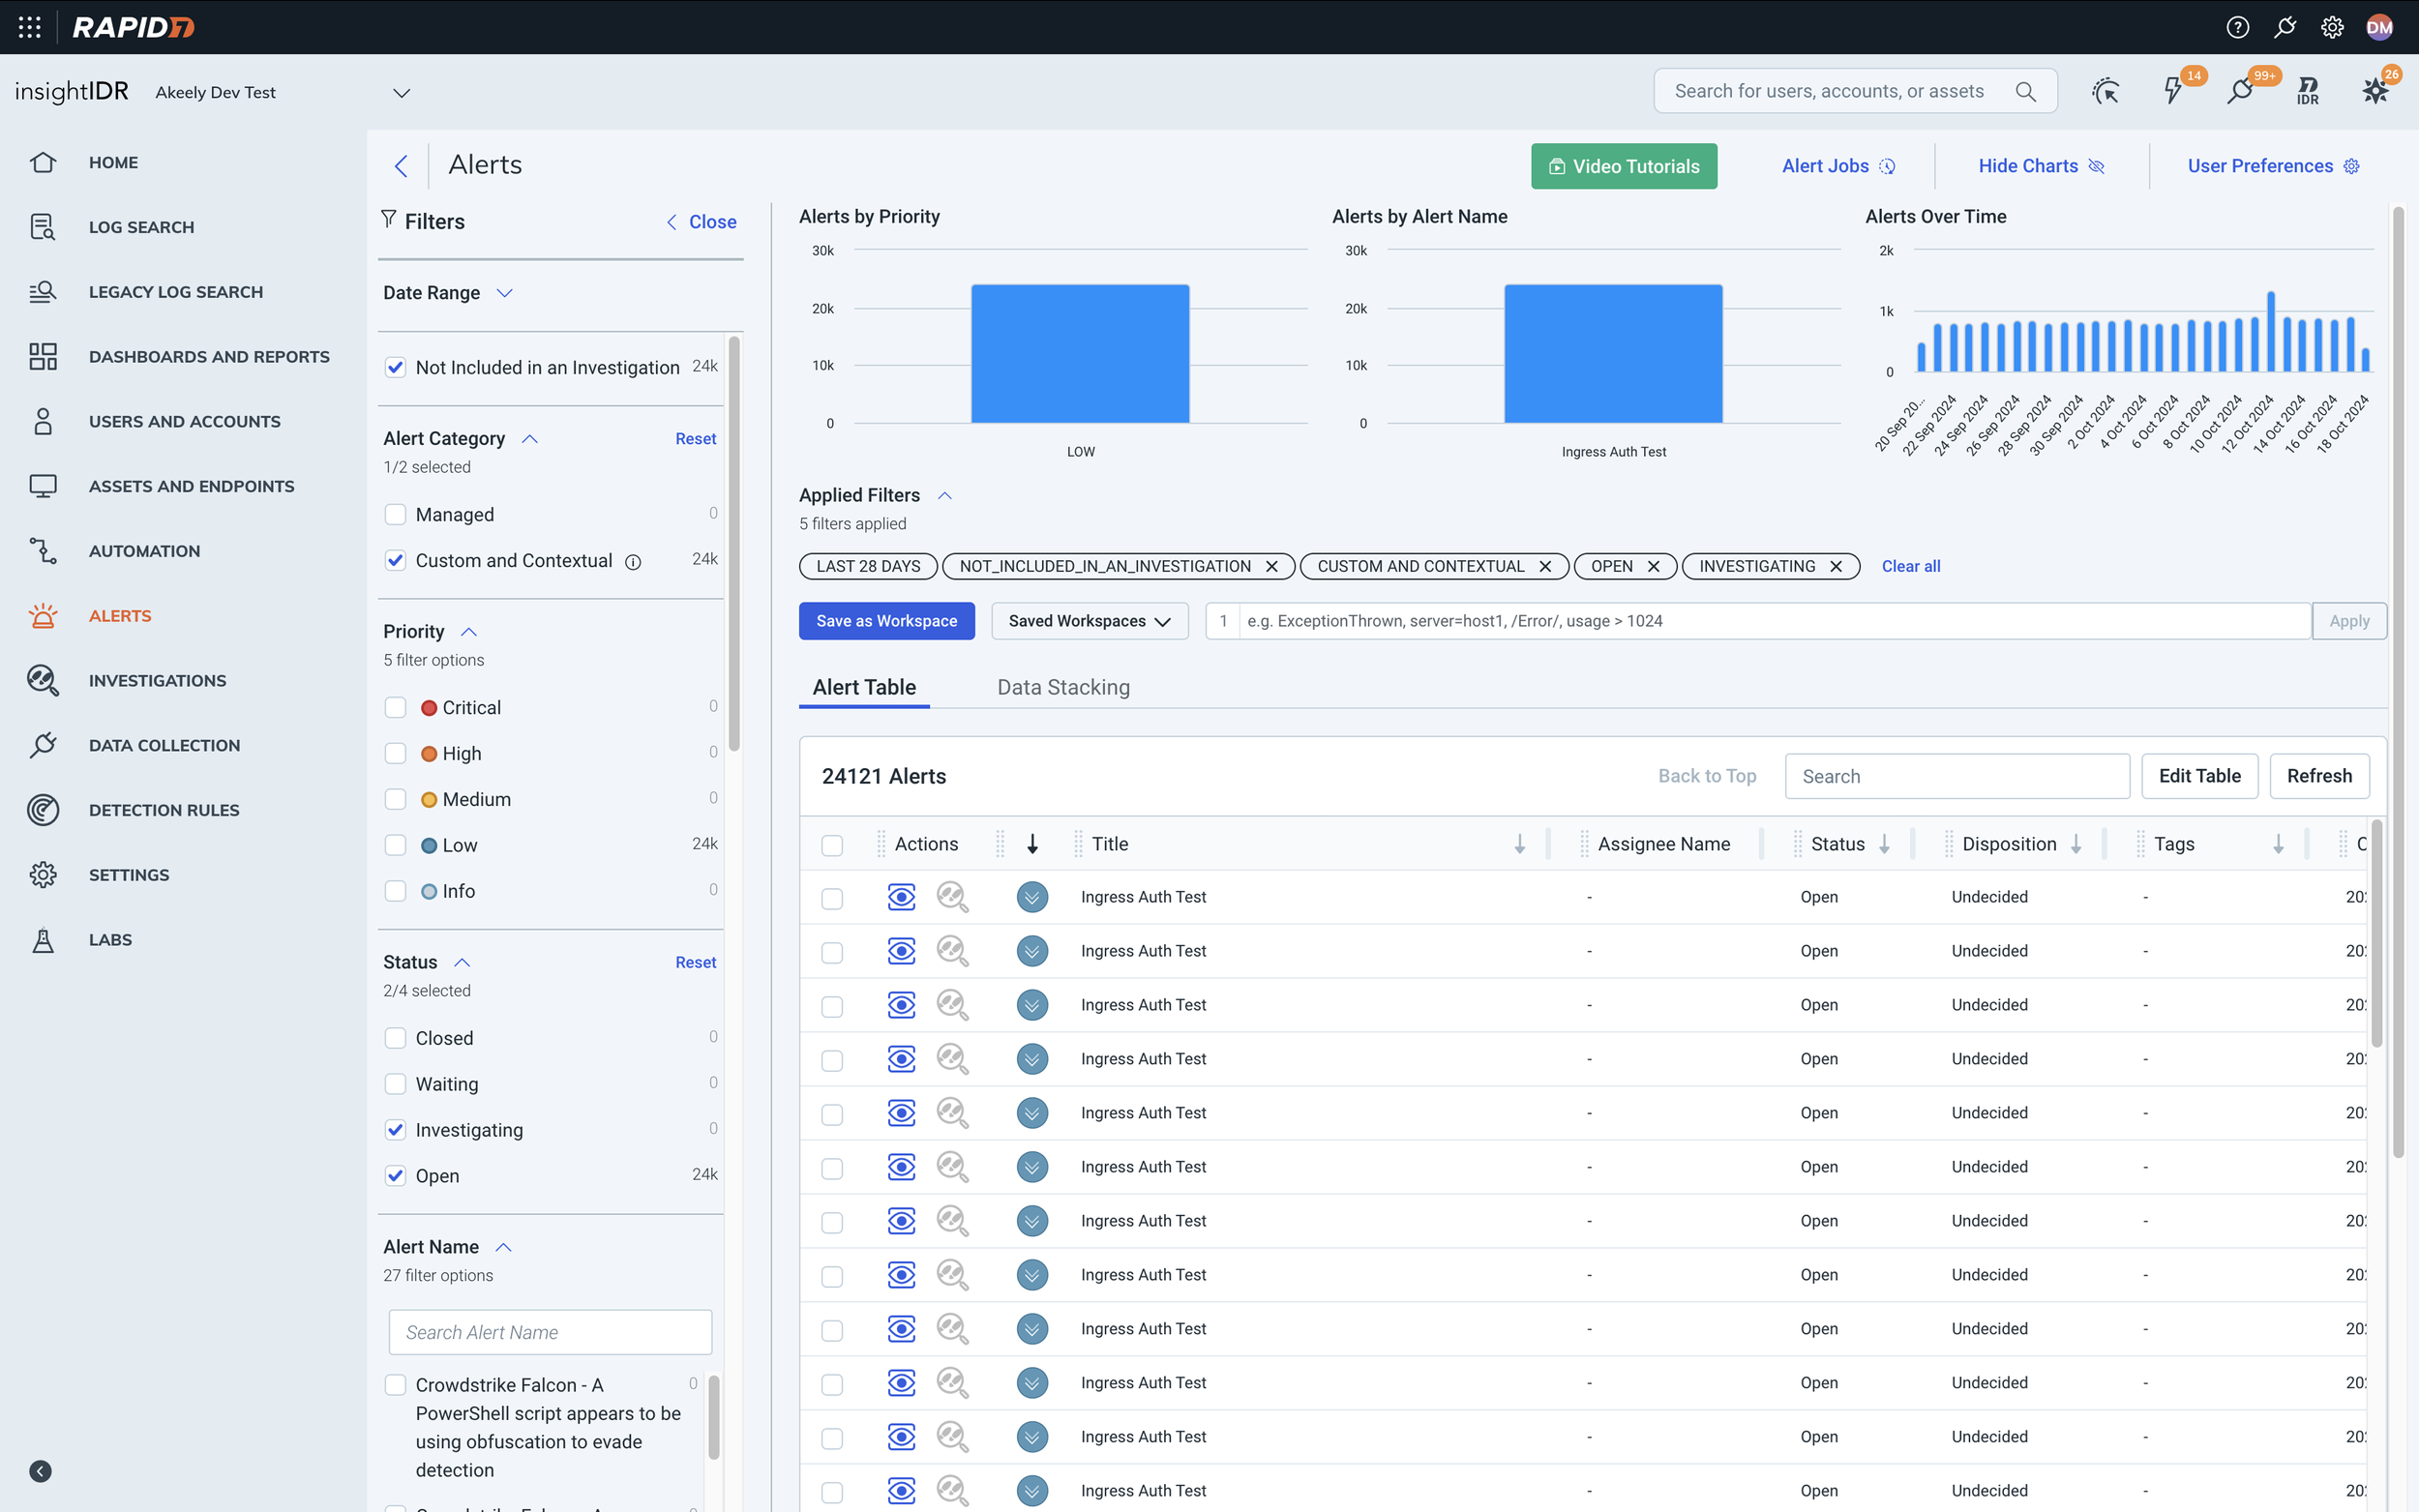Open the organization selector chevron
Screen dimensions: 2419x1512
point(401,93)
